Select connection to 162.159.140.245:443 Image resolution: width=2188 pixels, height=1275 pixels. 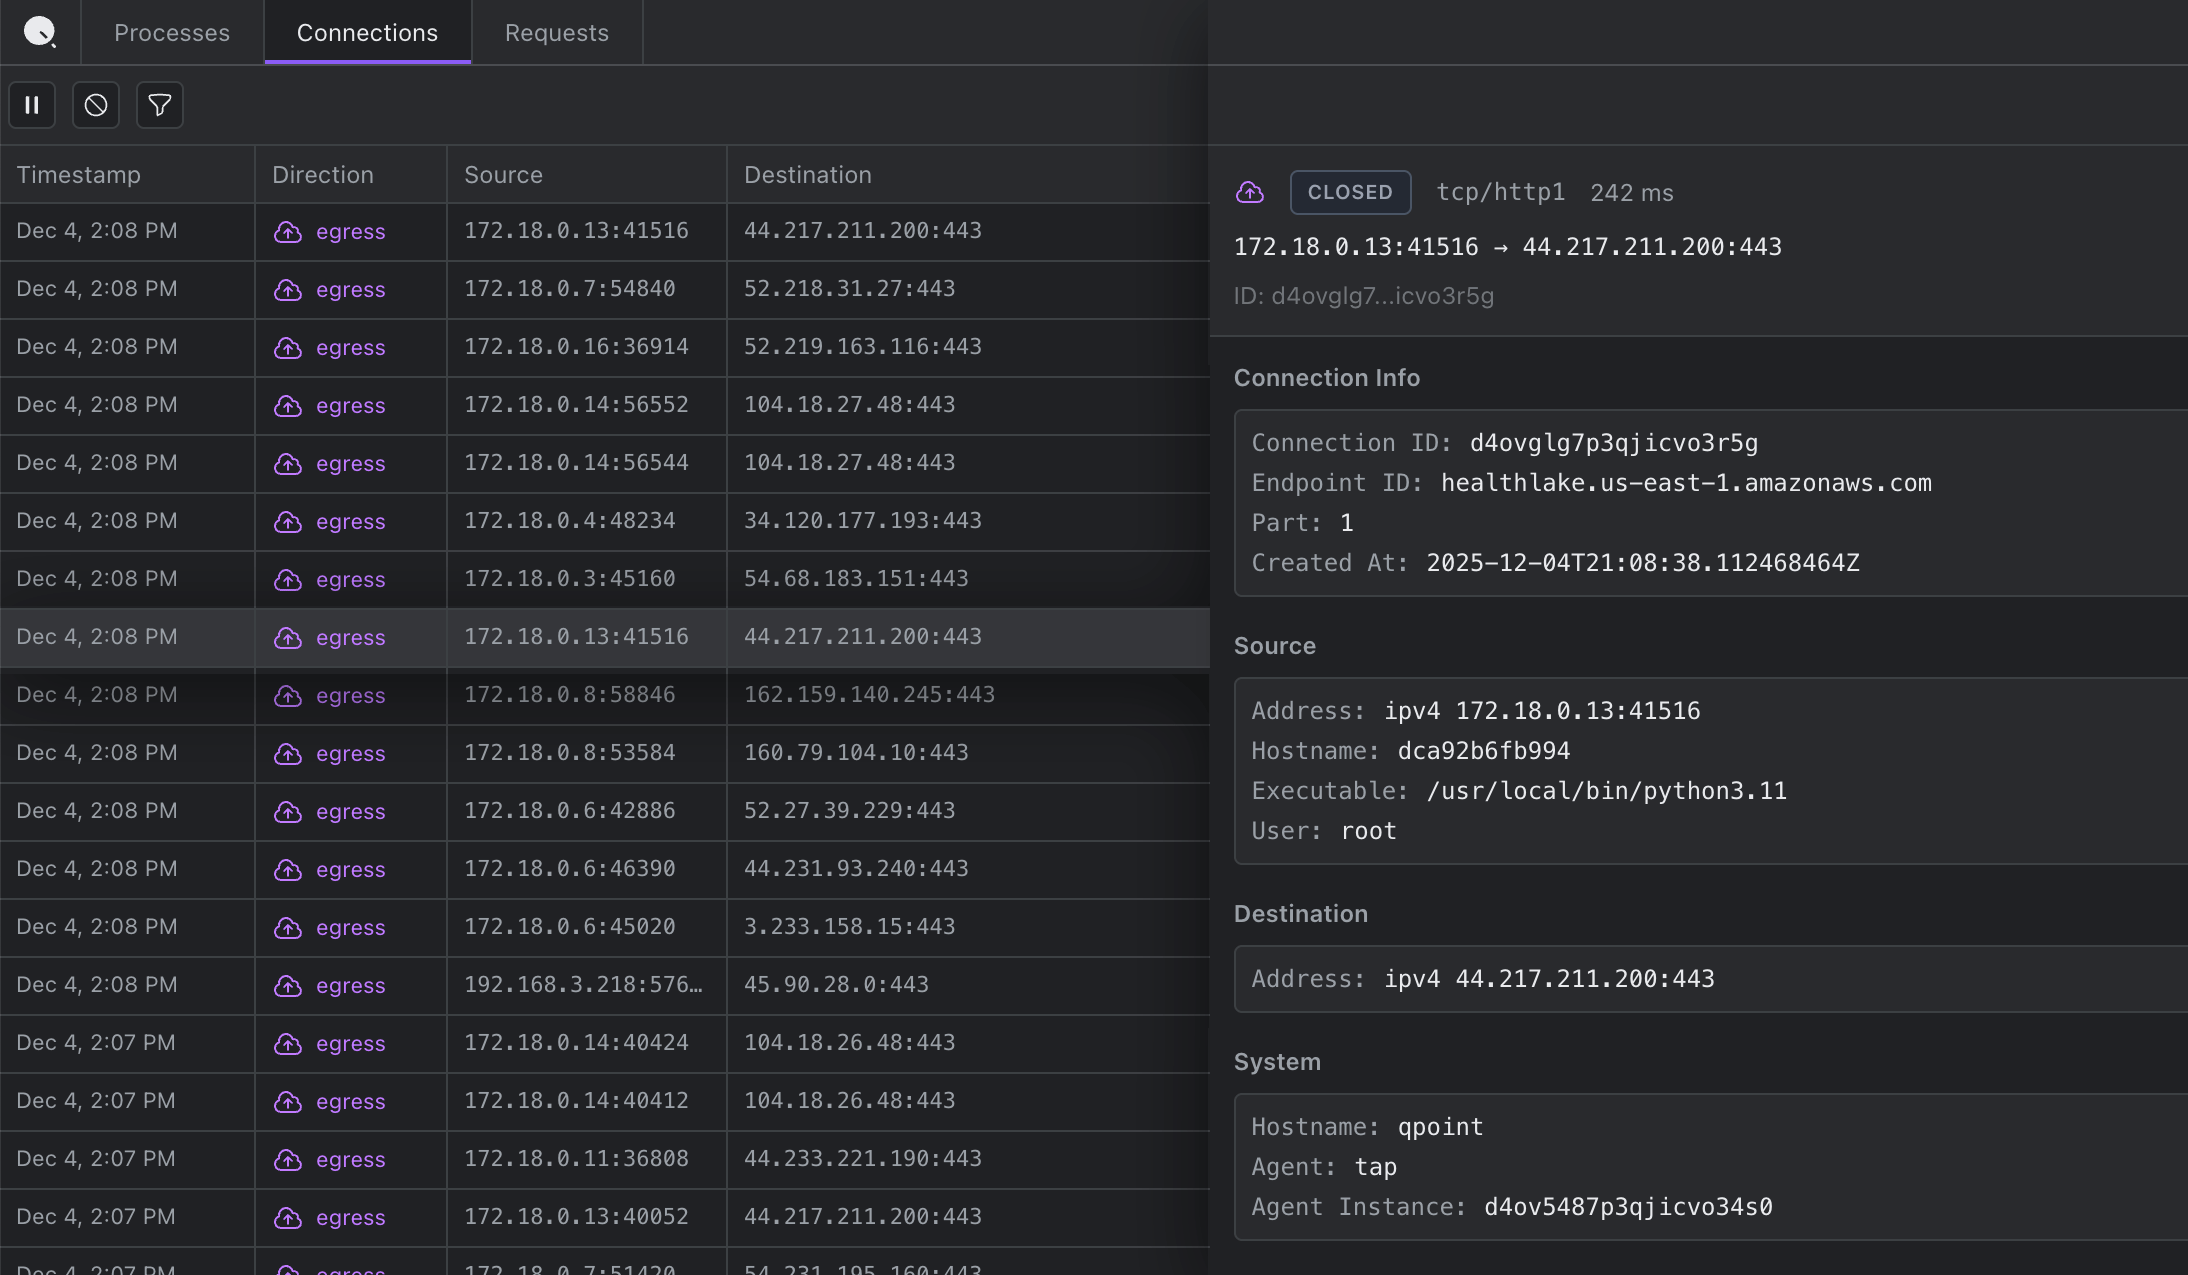(868, 695)
